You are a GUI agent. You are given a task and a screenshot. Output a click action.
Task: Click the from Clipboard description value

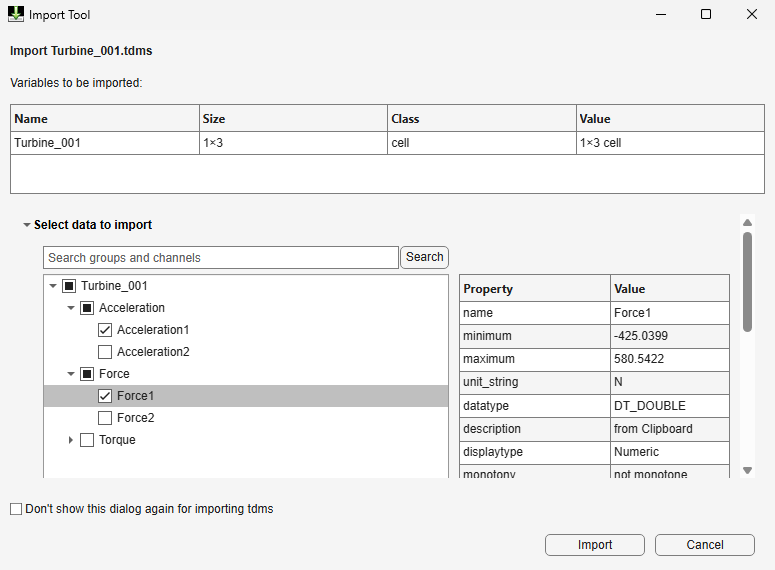(x=670, y=429)
